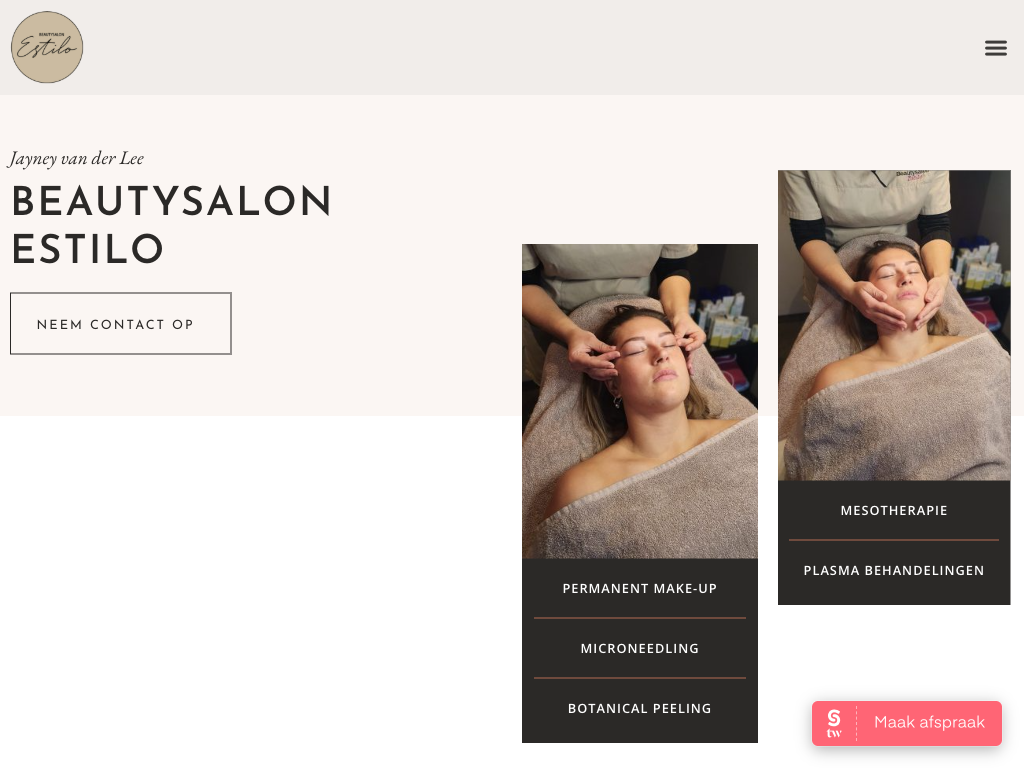Open the Permanent Make-up link
Image resolution: width=1024 pixels, height=768 pixels.
tap(639, 588)
